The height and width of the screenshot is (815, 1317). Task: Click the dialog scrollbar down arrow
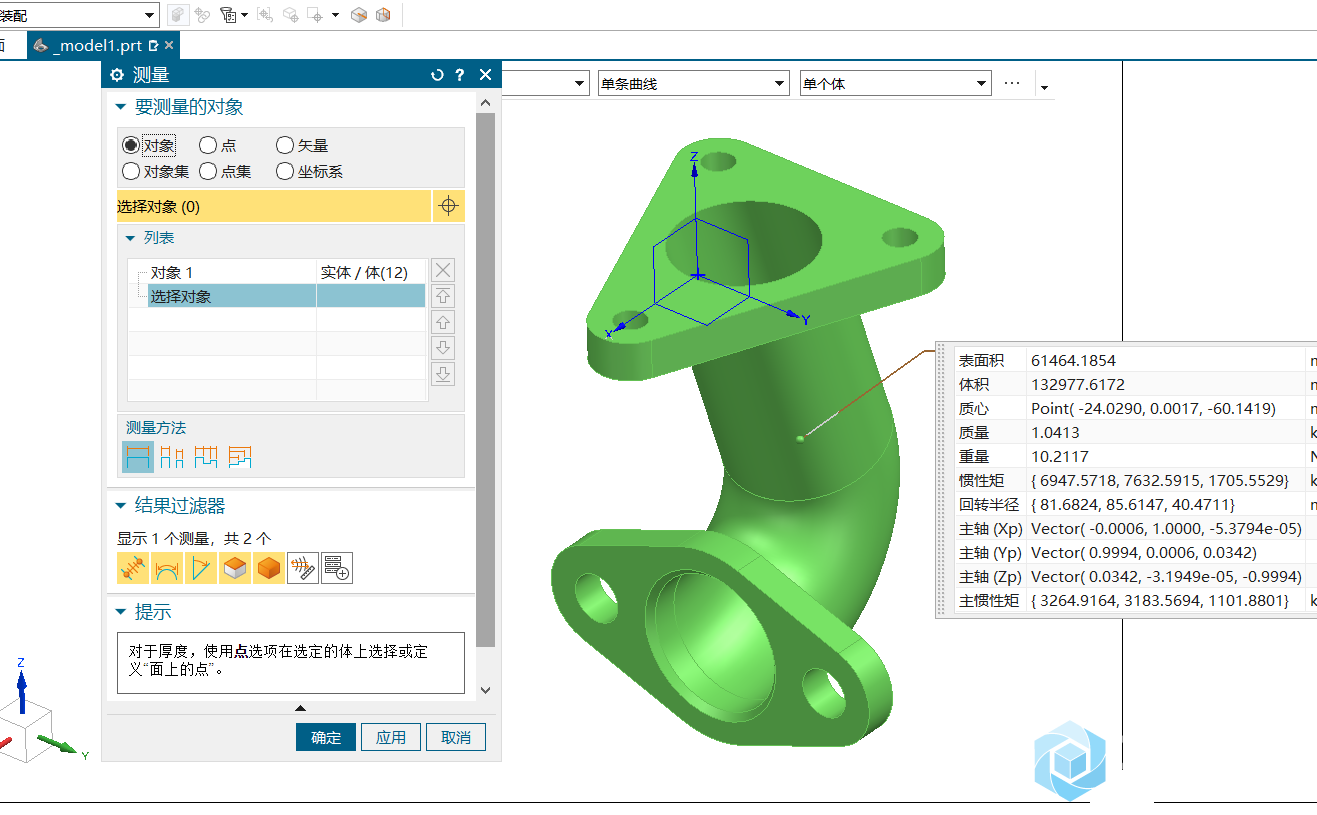tap(486, 690)
